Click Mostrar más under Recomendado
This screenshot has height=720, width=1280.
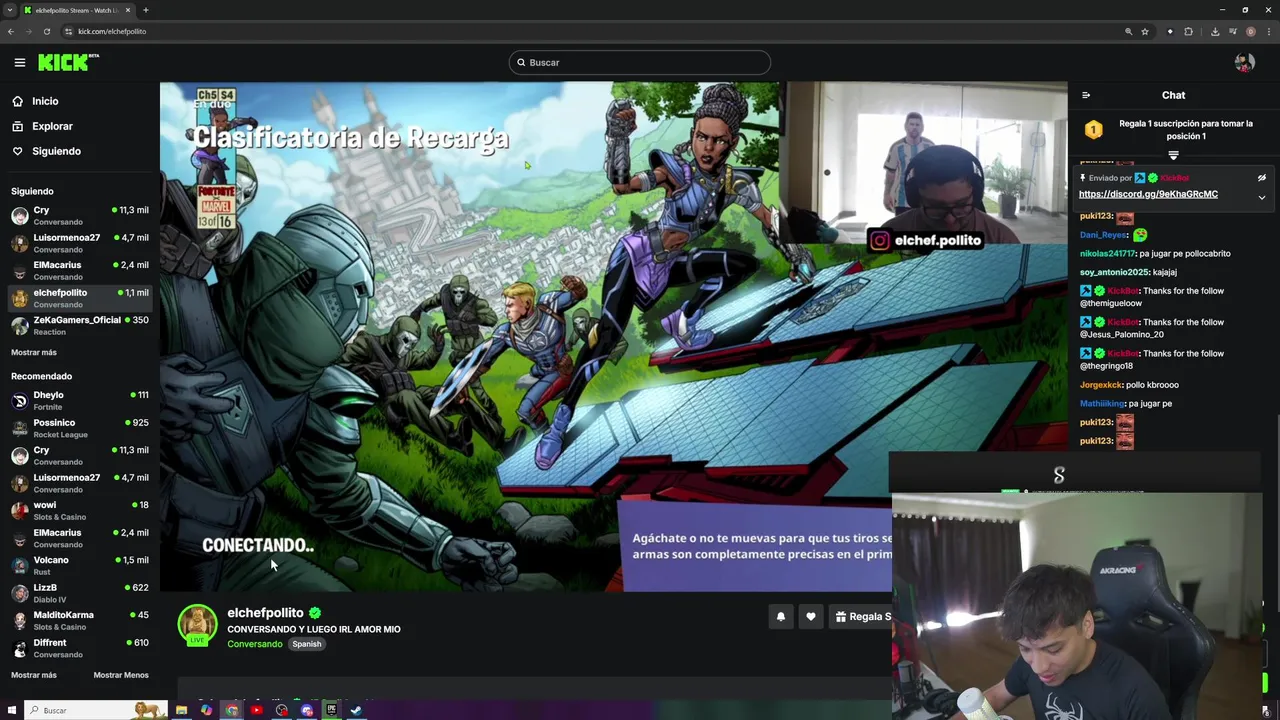(x=34, y=675)
